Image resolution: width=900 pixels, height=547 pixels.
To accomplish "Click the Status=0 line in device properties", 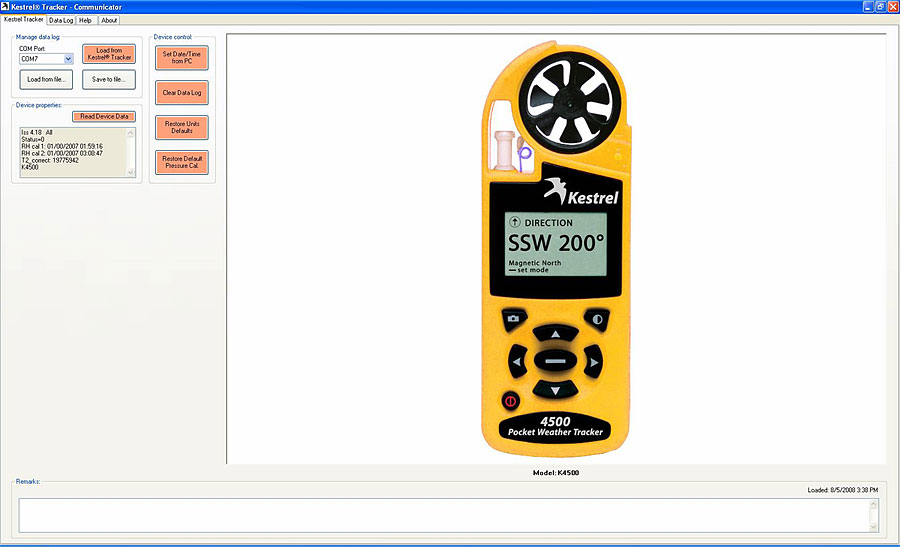I will [x=33, y=139].
